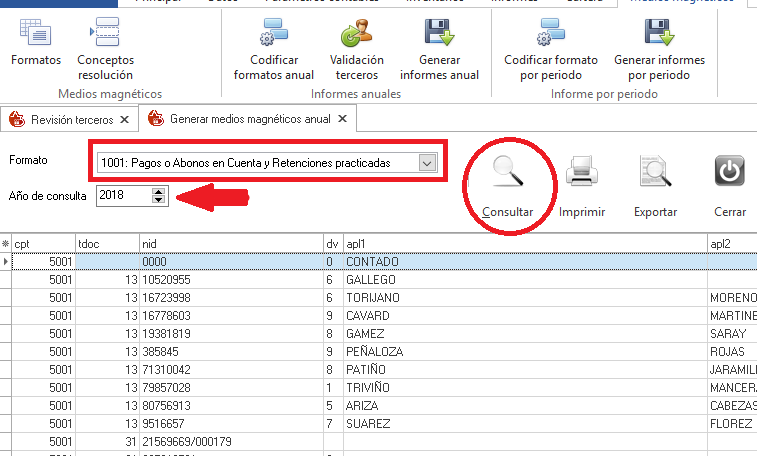Select the row with GALLEGO
The width and height of the screenshot is (757, 456).
point(371,279)
